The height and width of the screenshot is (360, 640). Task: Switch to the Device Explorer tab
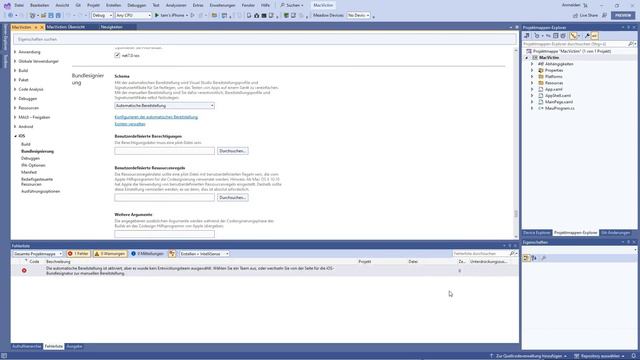(537, 233)
